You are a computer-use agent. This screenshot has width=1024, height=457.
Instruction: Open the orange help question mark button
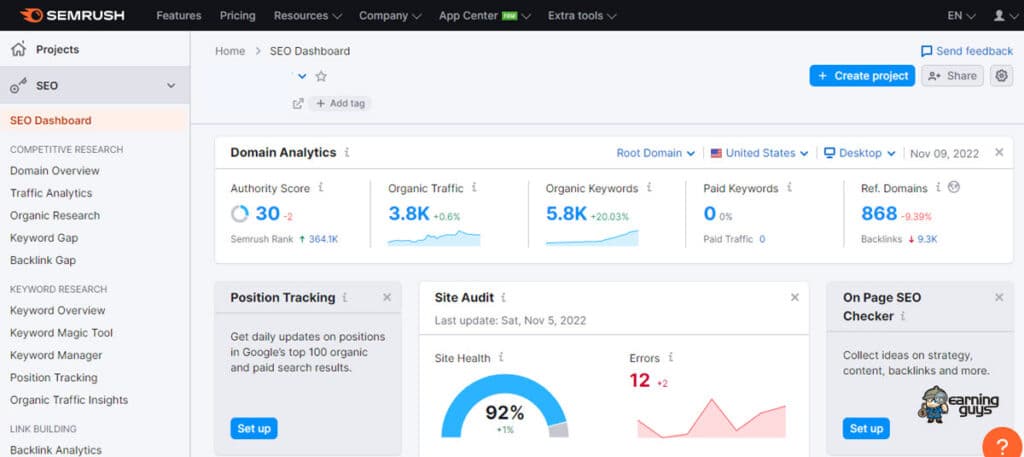1004,444
